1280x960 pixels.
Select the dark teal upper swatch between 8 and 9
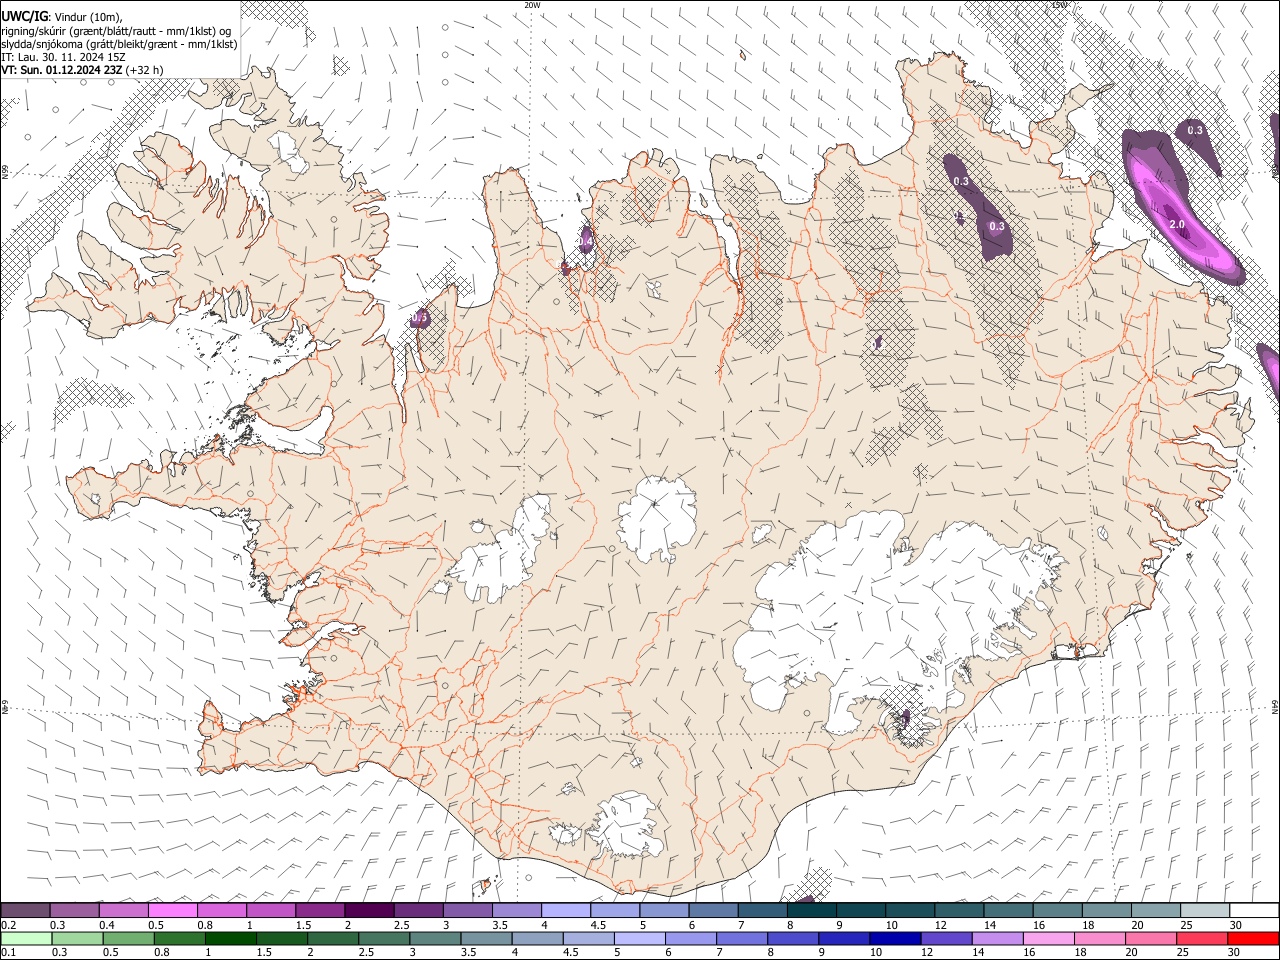tap(811, 911)
